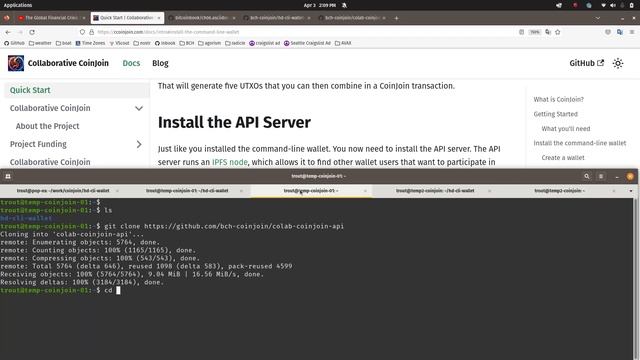Open the craigslist ad bookmark
The image size is (640, 360).
tap(264, 43)
